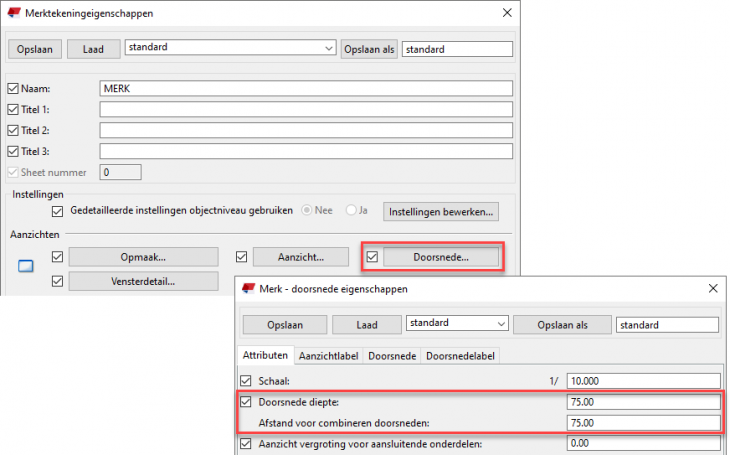
Task: Click the Schaal value field 10.000
Action: tap(644, 381)
